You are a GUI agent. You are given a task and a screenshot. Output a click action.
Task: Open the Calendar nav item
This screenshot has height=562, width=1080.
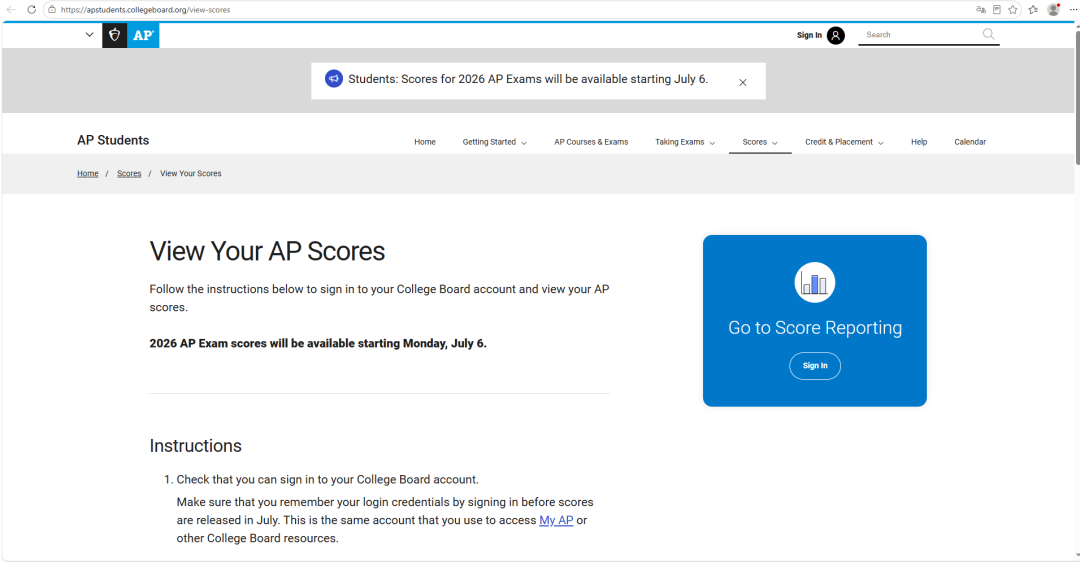pos(970,142)
